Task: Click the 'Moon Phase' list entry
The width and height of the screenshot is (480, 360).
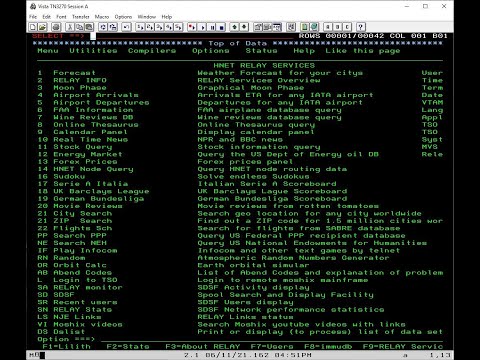Action: (80, 88)
